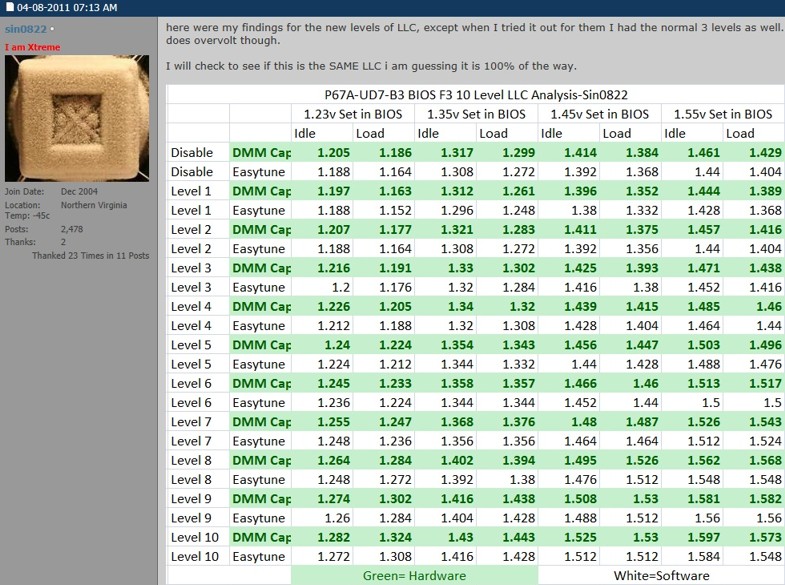785x585 pixels.
Task: Open the sin0822 avatar image
Action: pyautogui.click(x=77, y=118)
